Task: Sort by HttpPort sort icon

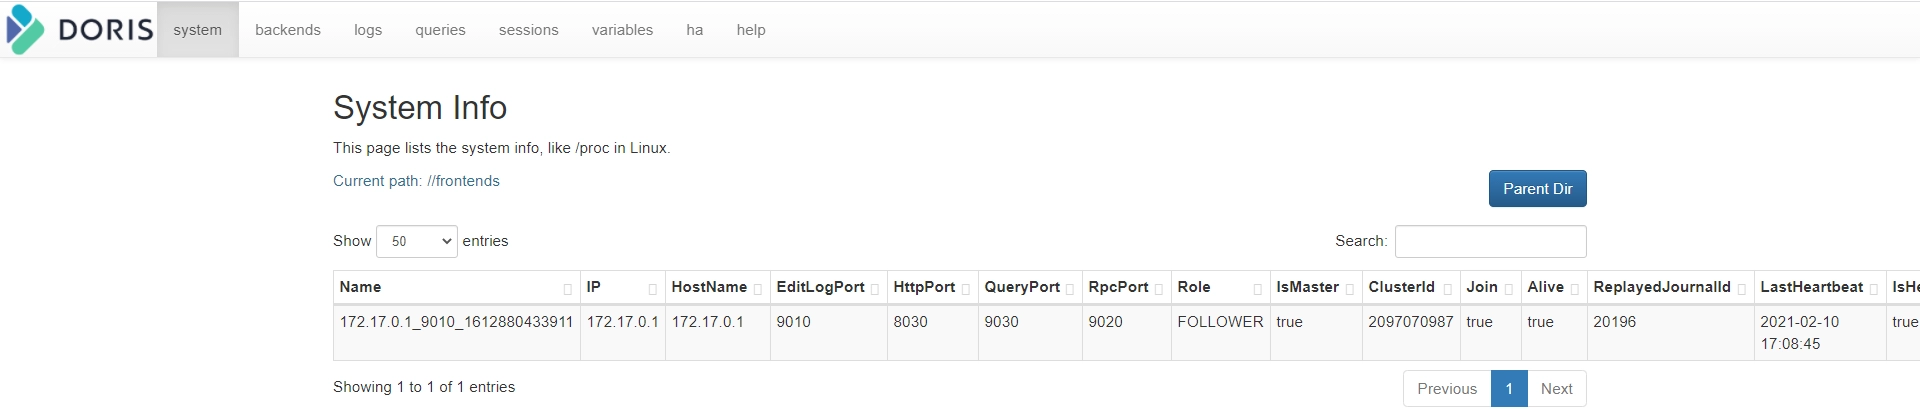Action: click(x=965, y=289)
